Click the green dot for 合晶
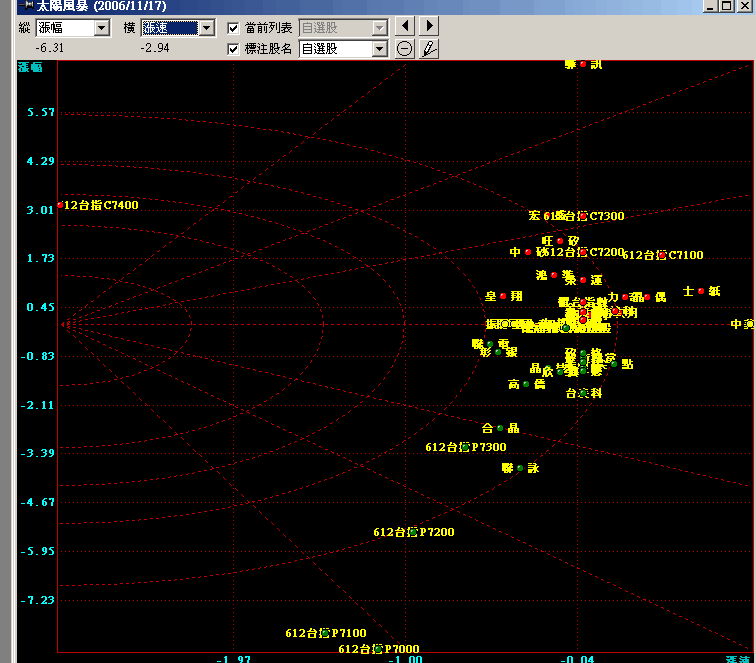 (501, 428)
